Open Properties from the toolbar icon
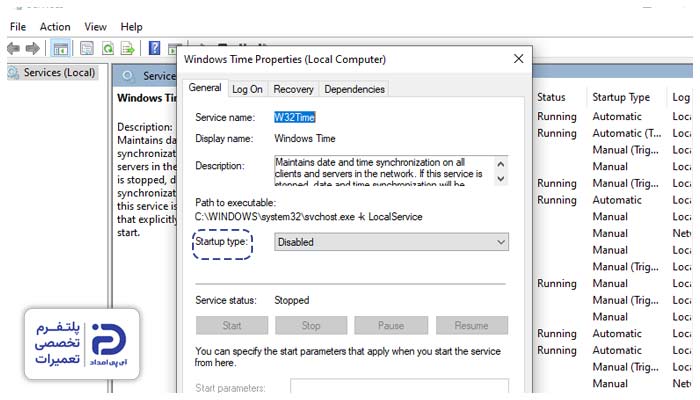Image resolution: width=700 pixels, height=400 pixels. (x=87, y=48)
